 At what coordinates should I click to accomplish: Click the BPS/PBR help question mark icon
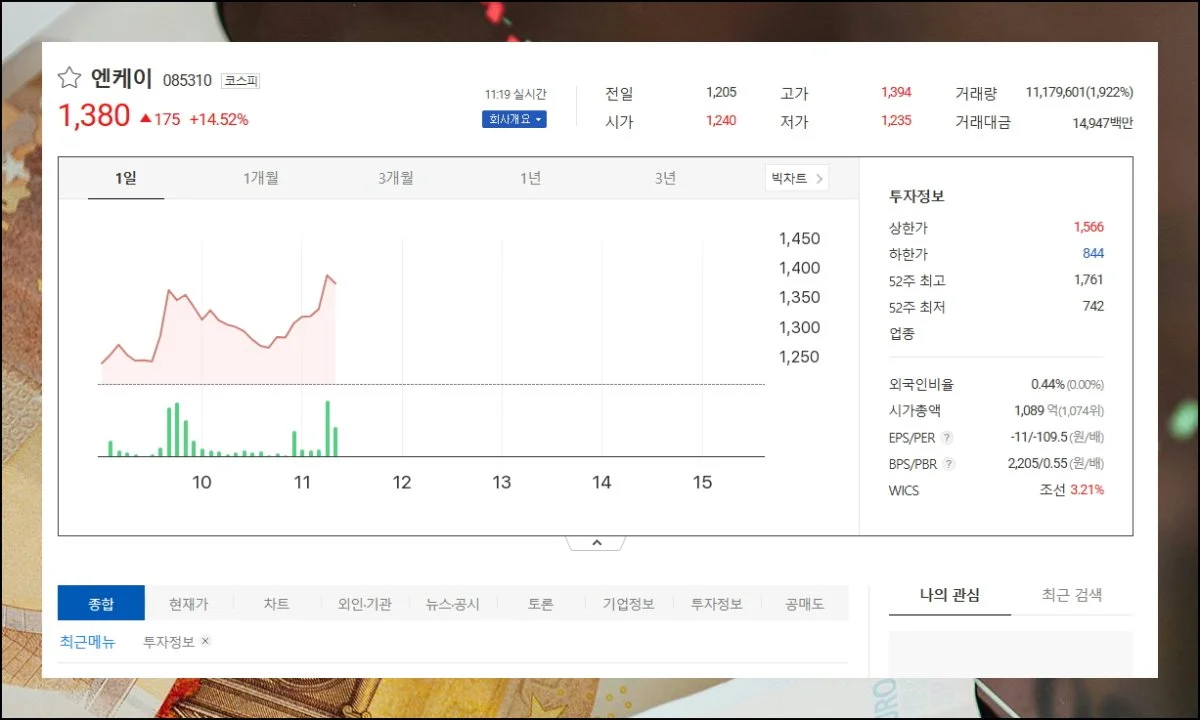948,464
